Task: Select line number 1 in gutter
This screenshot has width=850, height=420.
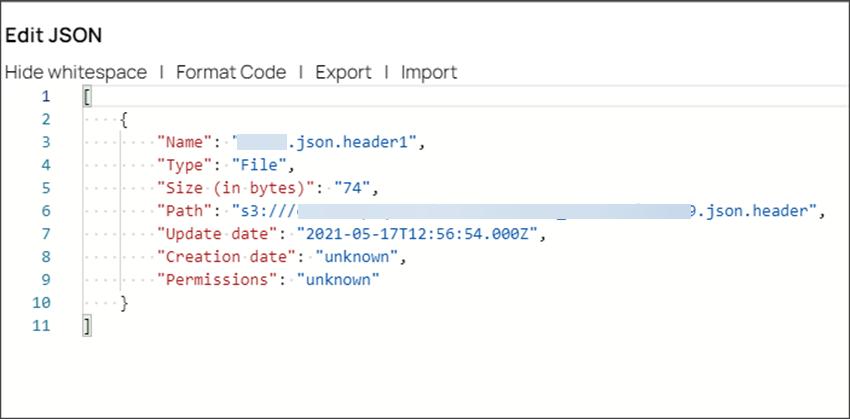Action: click(x=44, y=97)
